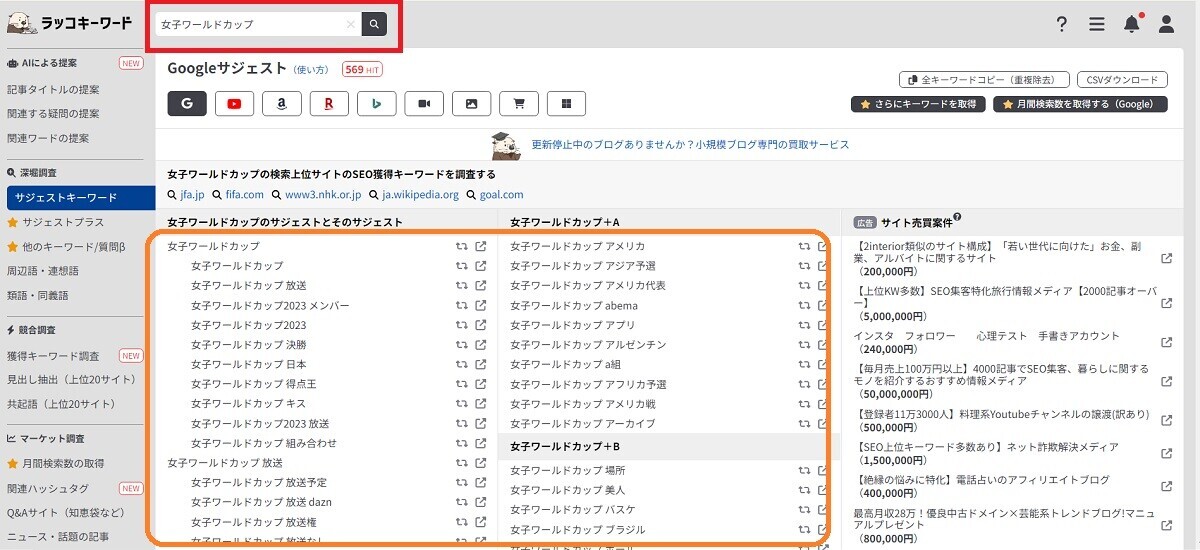Open external link for 女子ワールドカップ 美人
This screenshot has height=550, width=1200.
tap(823, 489)
